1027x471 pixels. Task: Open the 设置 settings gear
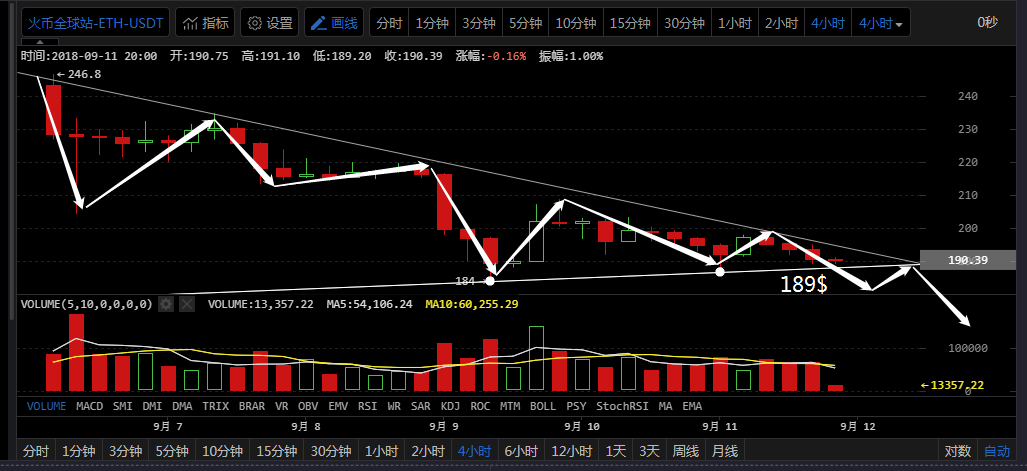pos(270,23)
